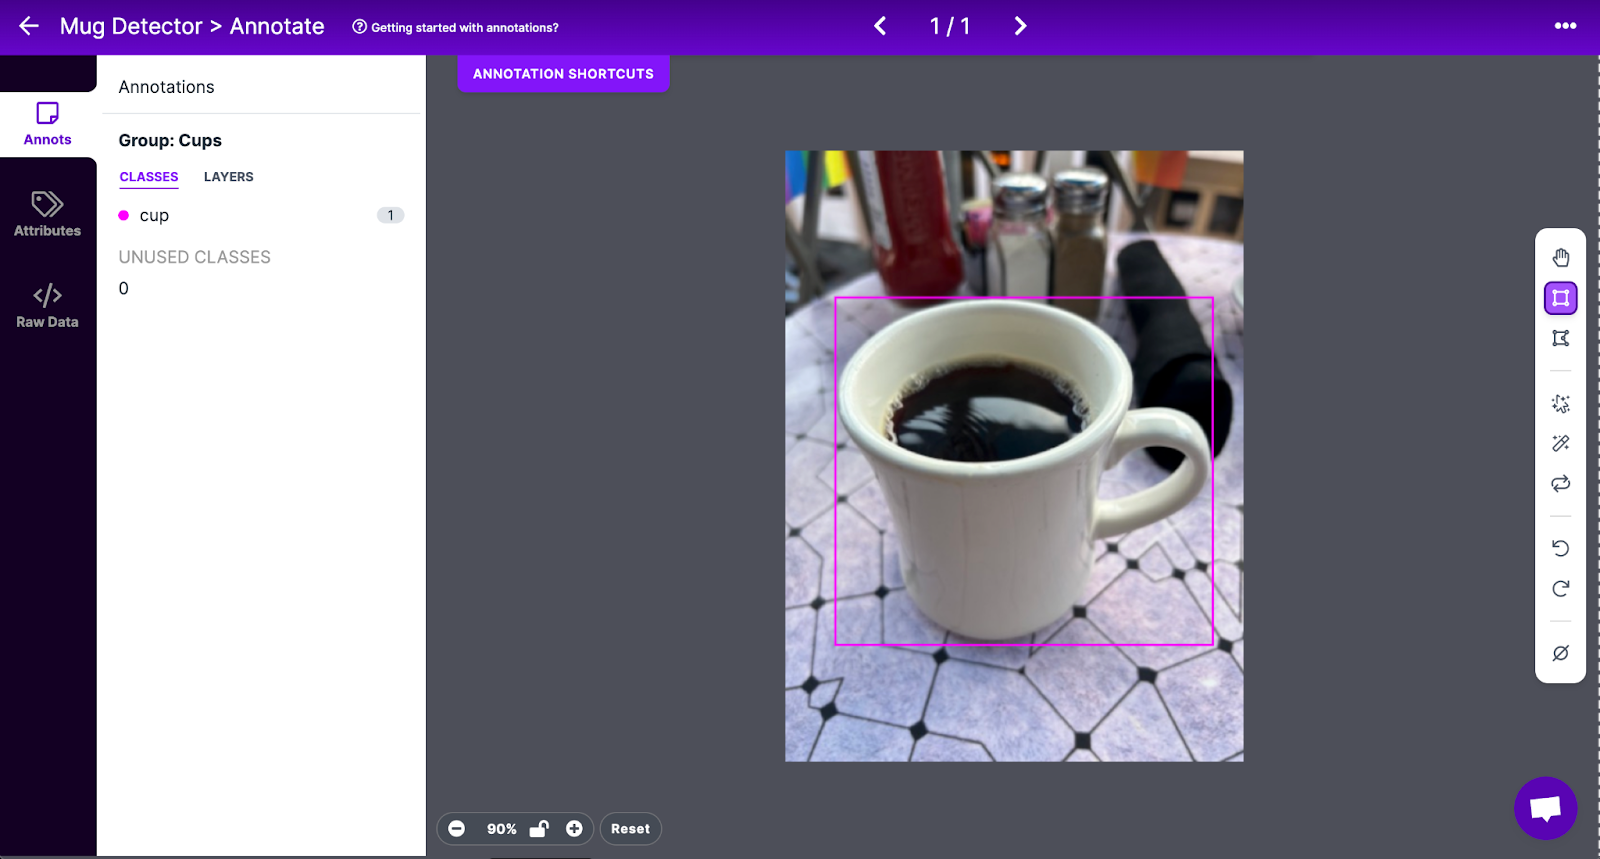Switch to the CLASSES tab
The height and width of the screenshot is (859, 1600).
coord(149,177)
